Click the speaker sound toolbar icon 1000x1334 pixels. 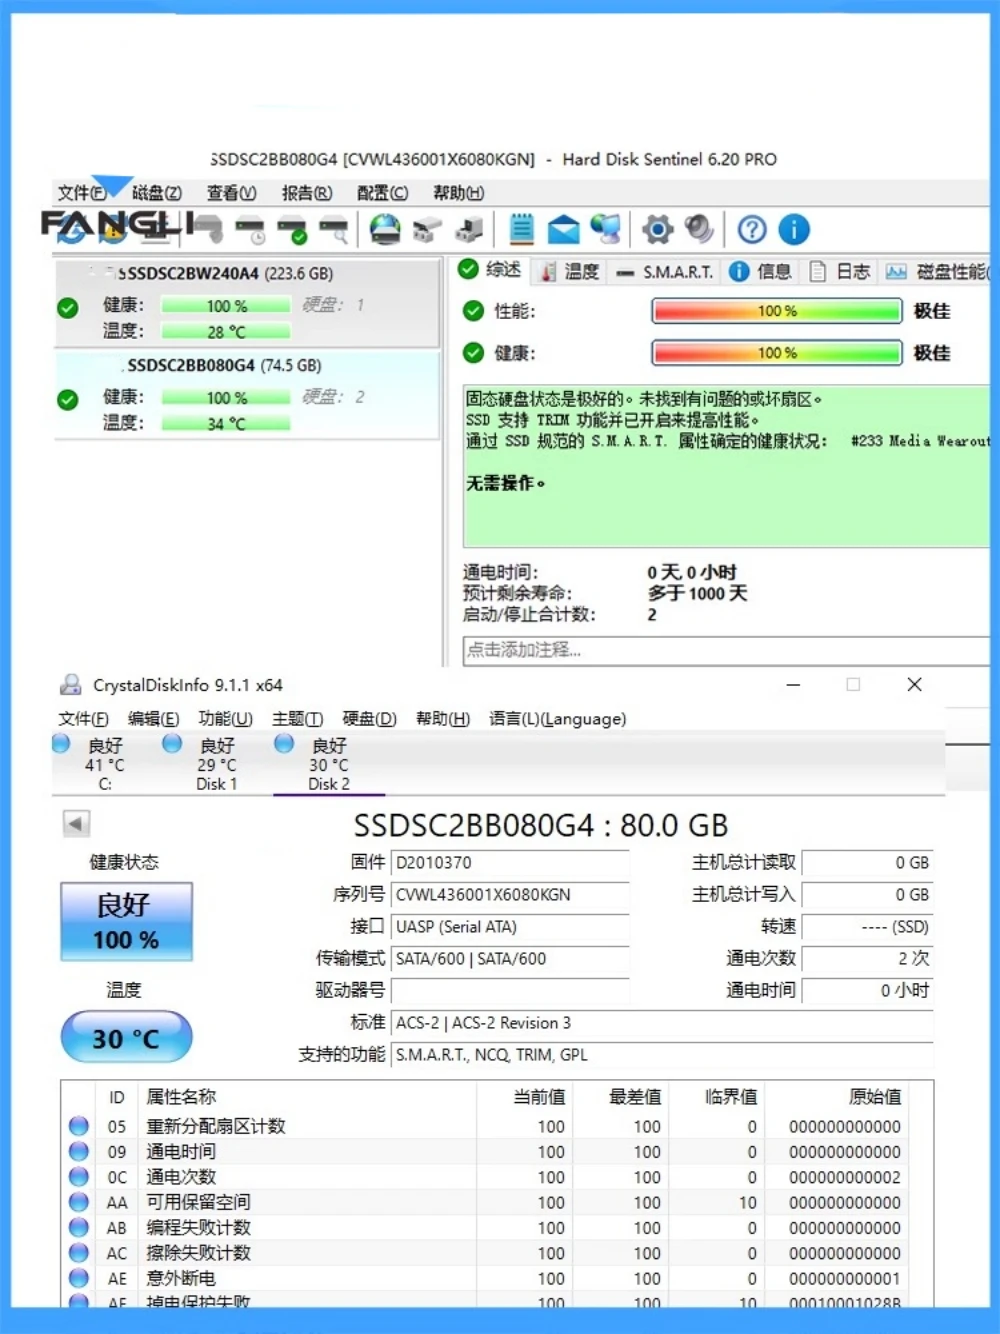699,230
